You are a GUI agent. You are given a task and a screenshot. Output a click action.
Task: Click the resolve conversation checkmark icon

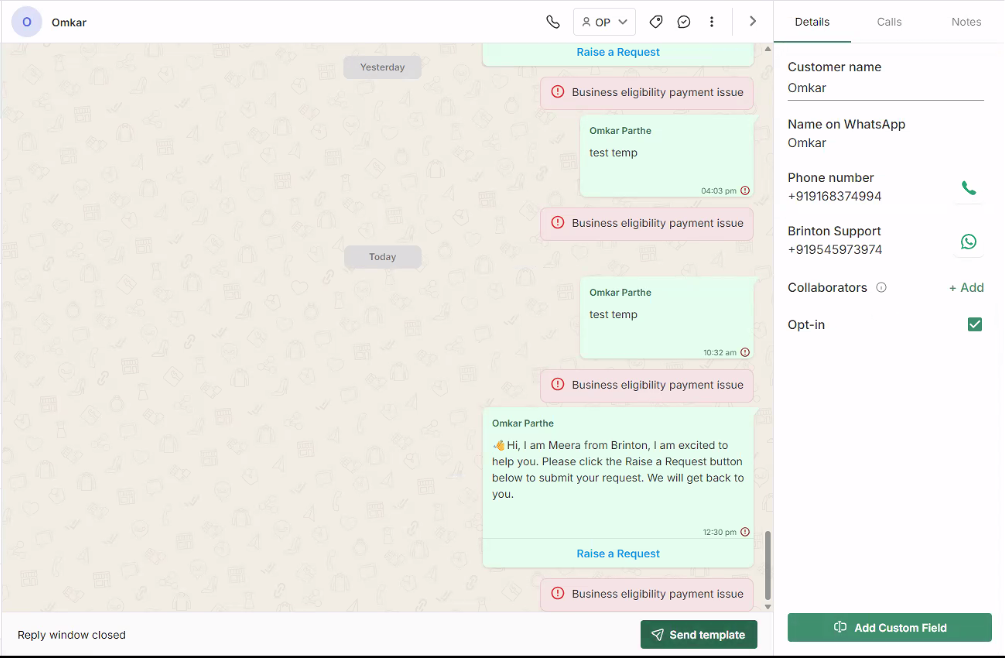click(x=684, y=22)
